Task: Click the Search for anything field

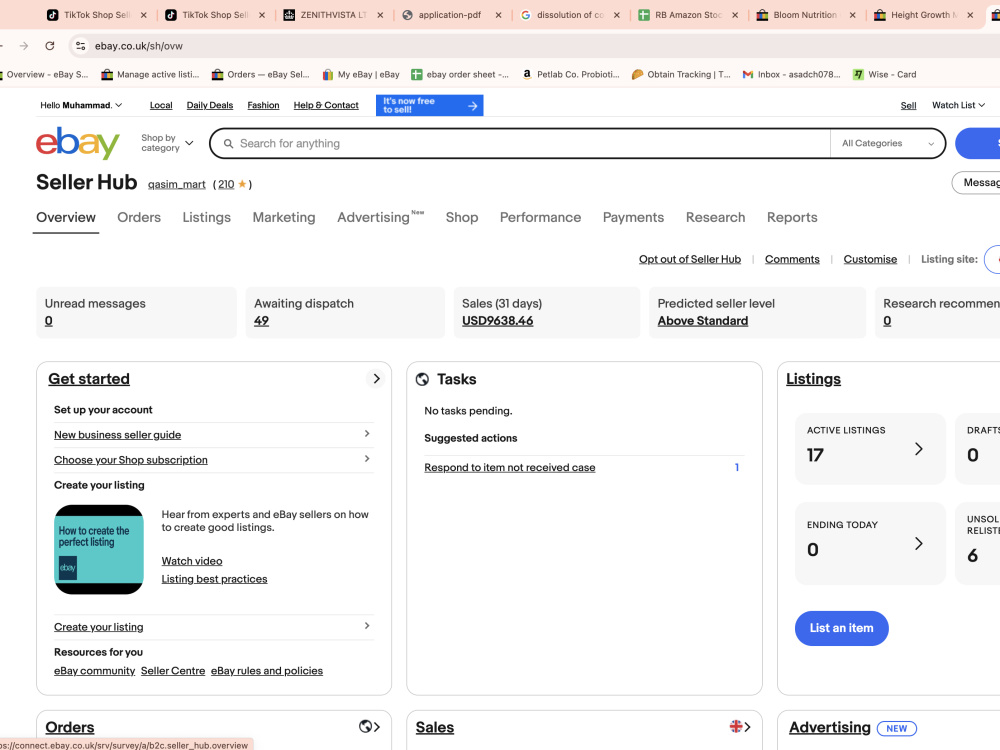Action: 520,143
